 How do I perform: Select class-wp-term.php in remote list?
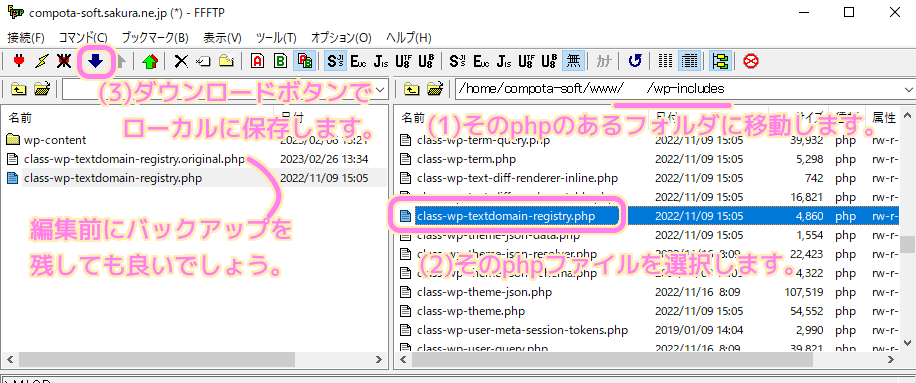[466, 159]
